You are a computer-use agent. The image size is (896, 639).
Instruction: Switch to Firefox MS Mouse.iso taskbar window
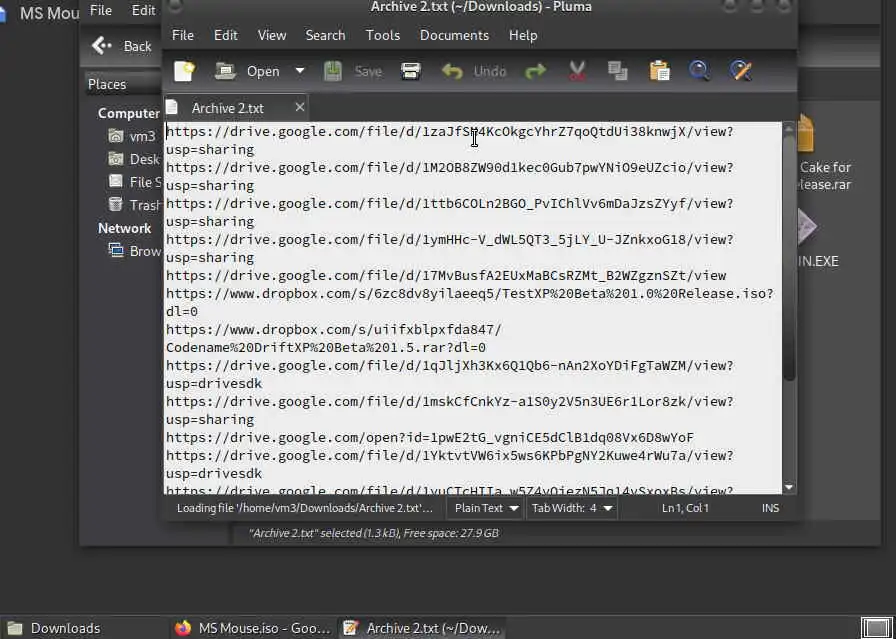253,628
